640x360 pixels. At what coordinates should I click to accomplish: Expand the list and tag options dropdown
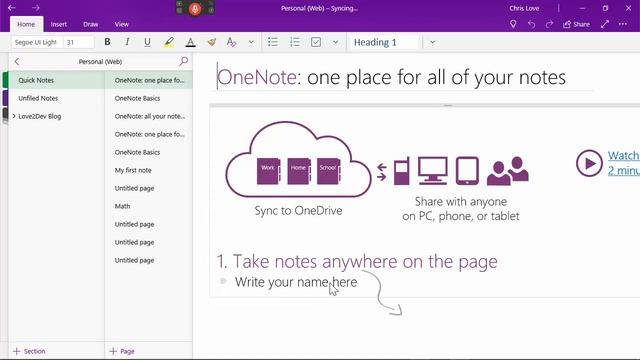coord(336,42)
